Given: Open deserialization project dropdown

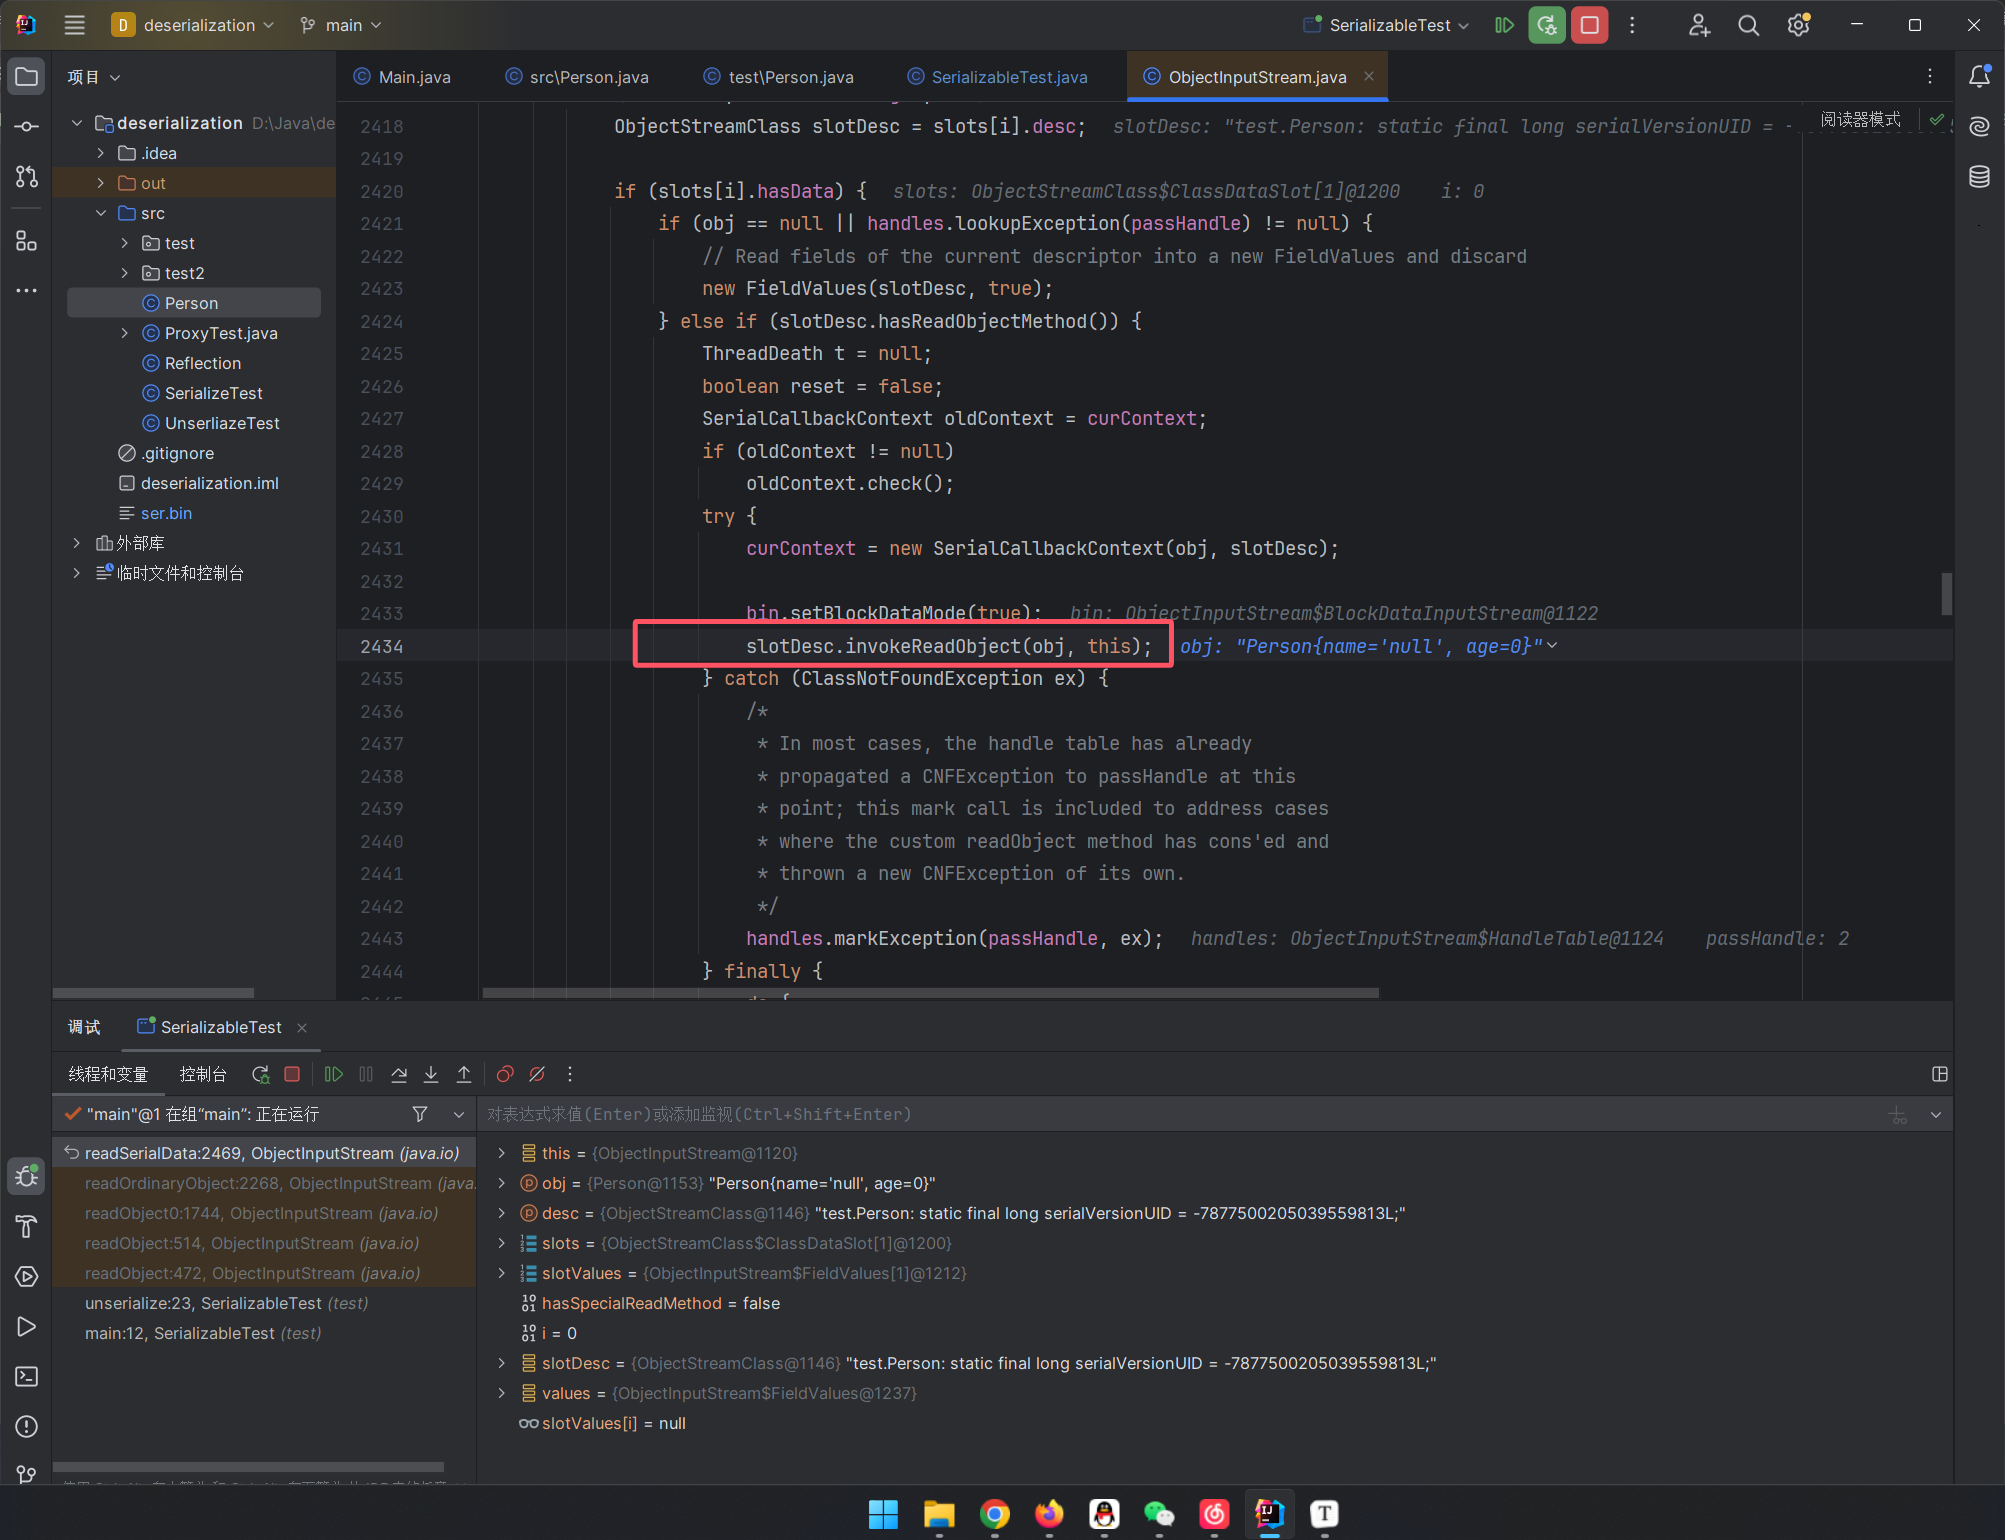Looking at the screenshot, I should click(193, 25).
